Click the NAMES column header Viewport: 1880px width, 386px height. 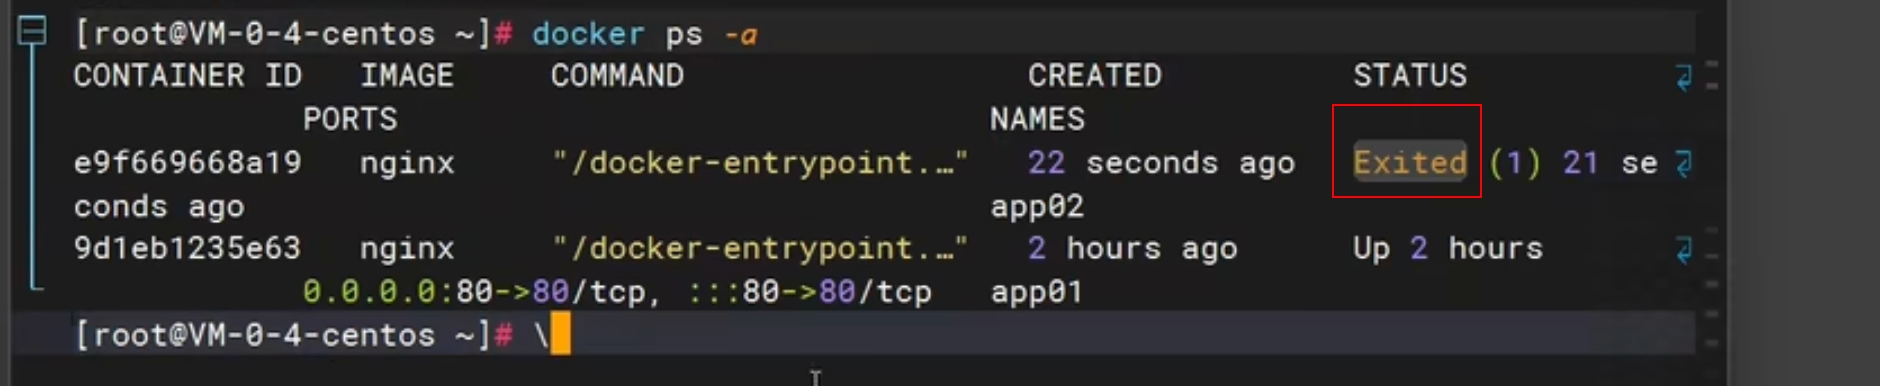(x=1037, y=119)
